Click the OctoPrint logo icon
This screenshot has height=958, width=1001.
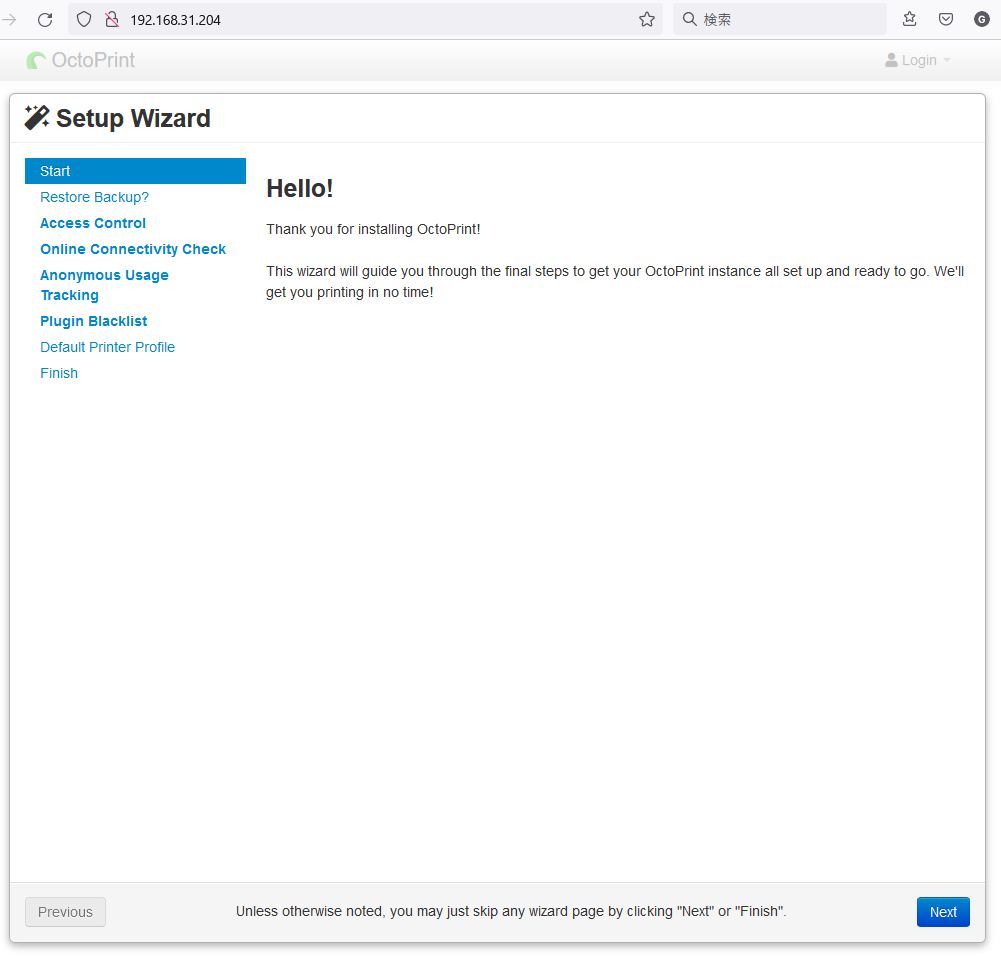tap(36, 61)
